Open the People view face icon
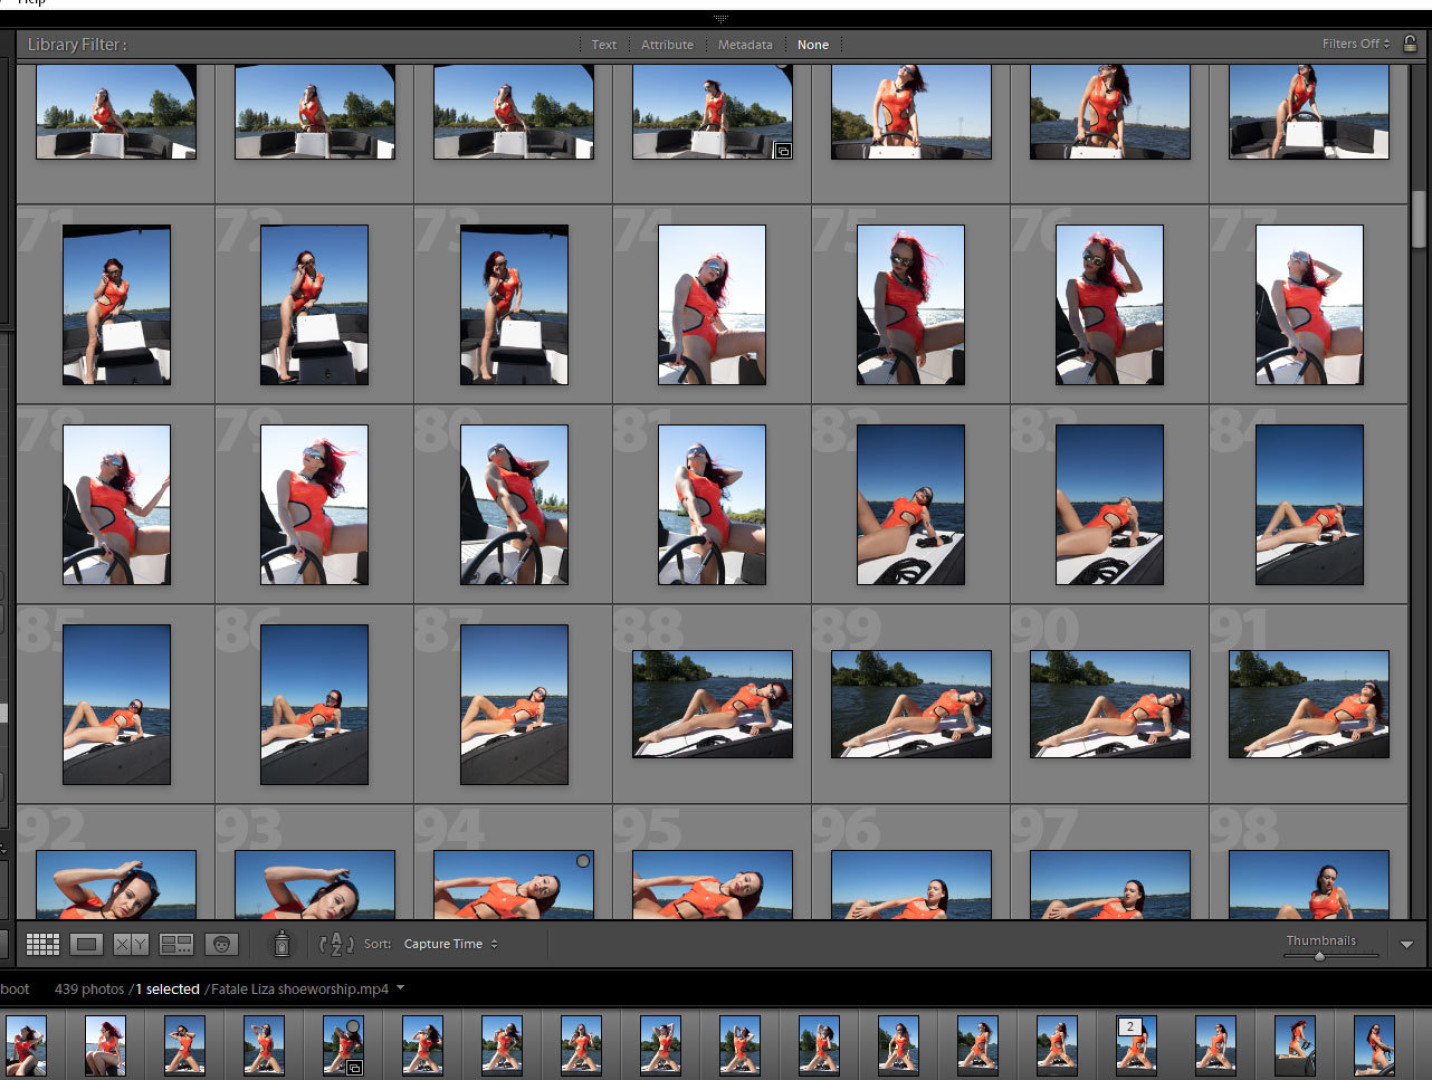 pyautogui.click(x=221, y=944)
